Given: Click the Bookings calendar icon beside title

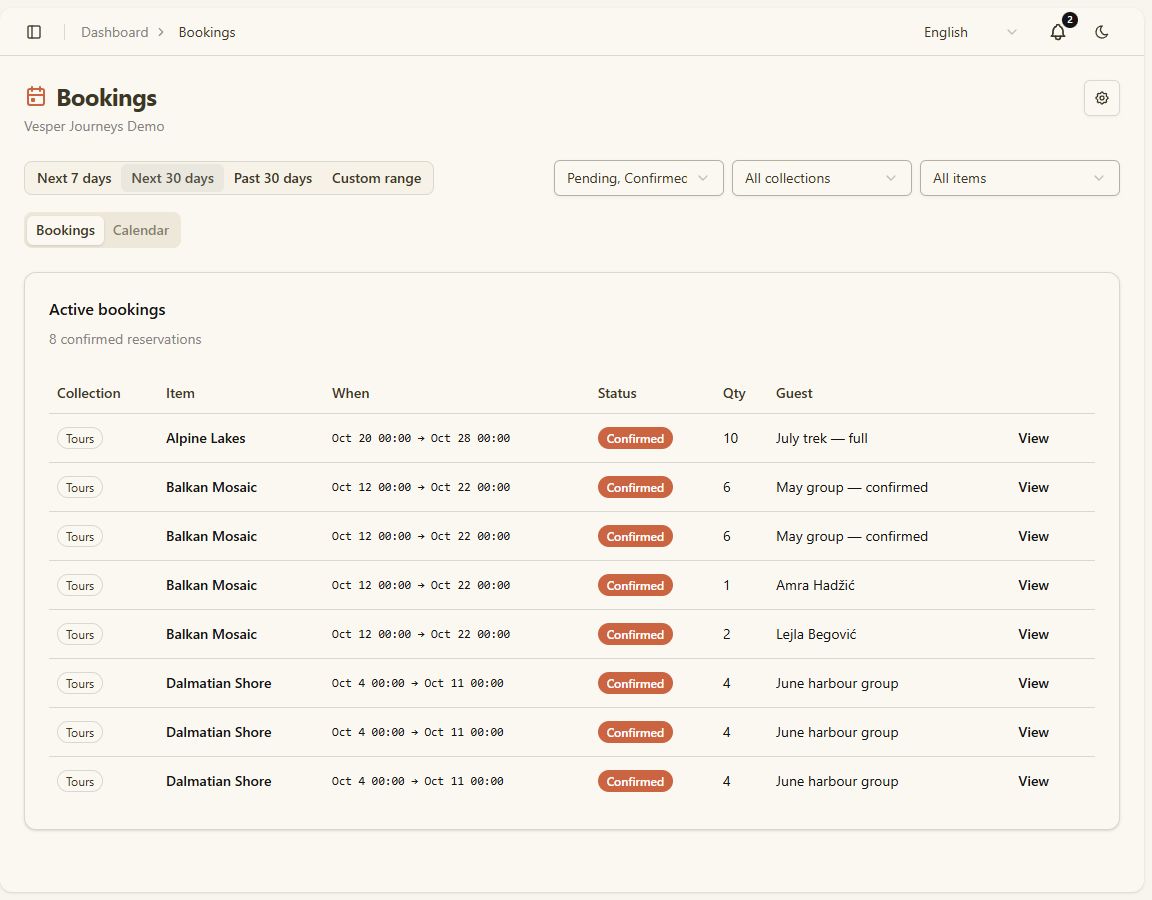Looking at the screenshot, I should (36, 96).
